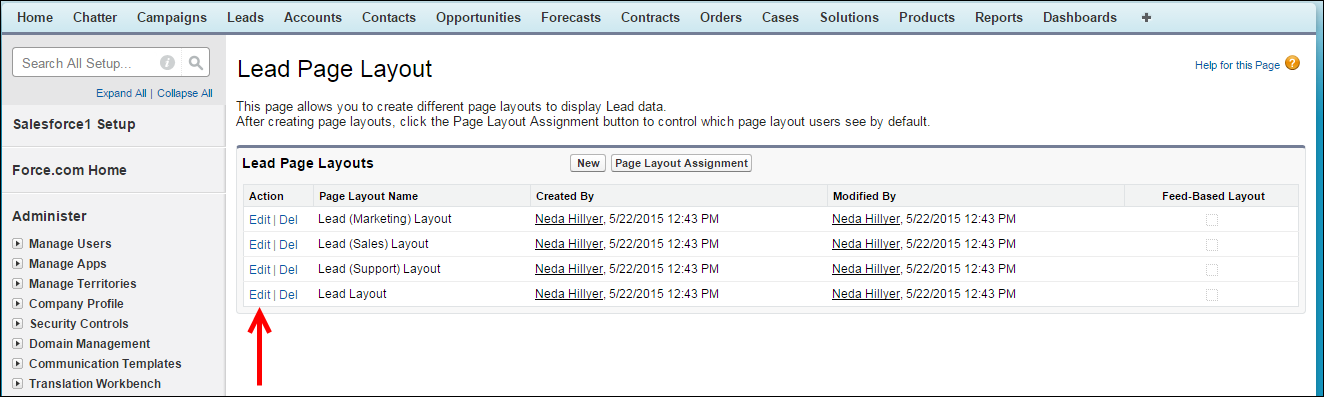Click Edit for the Lead Layout row
The image size is (1324, 397).
tap(260, 294)
